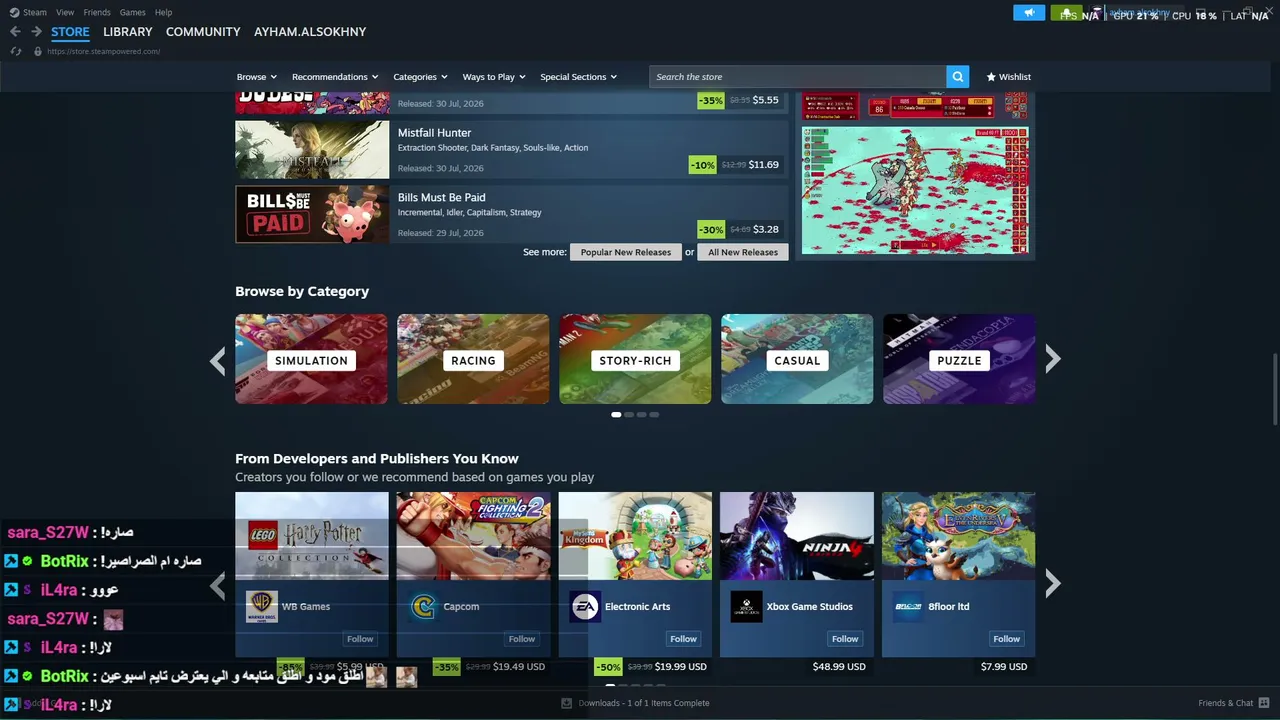
Task: Open the AYHAM.ALSOKHNY profile tab
Action: pos(310,32)
